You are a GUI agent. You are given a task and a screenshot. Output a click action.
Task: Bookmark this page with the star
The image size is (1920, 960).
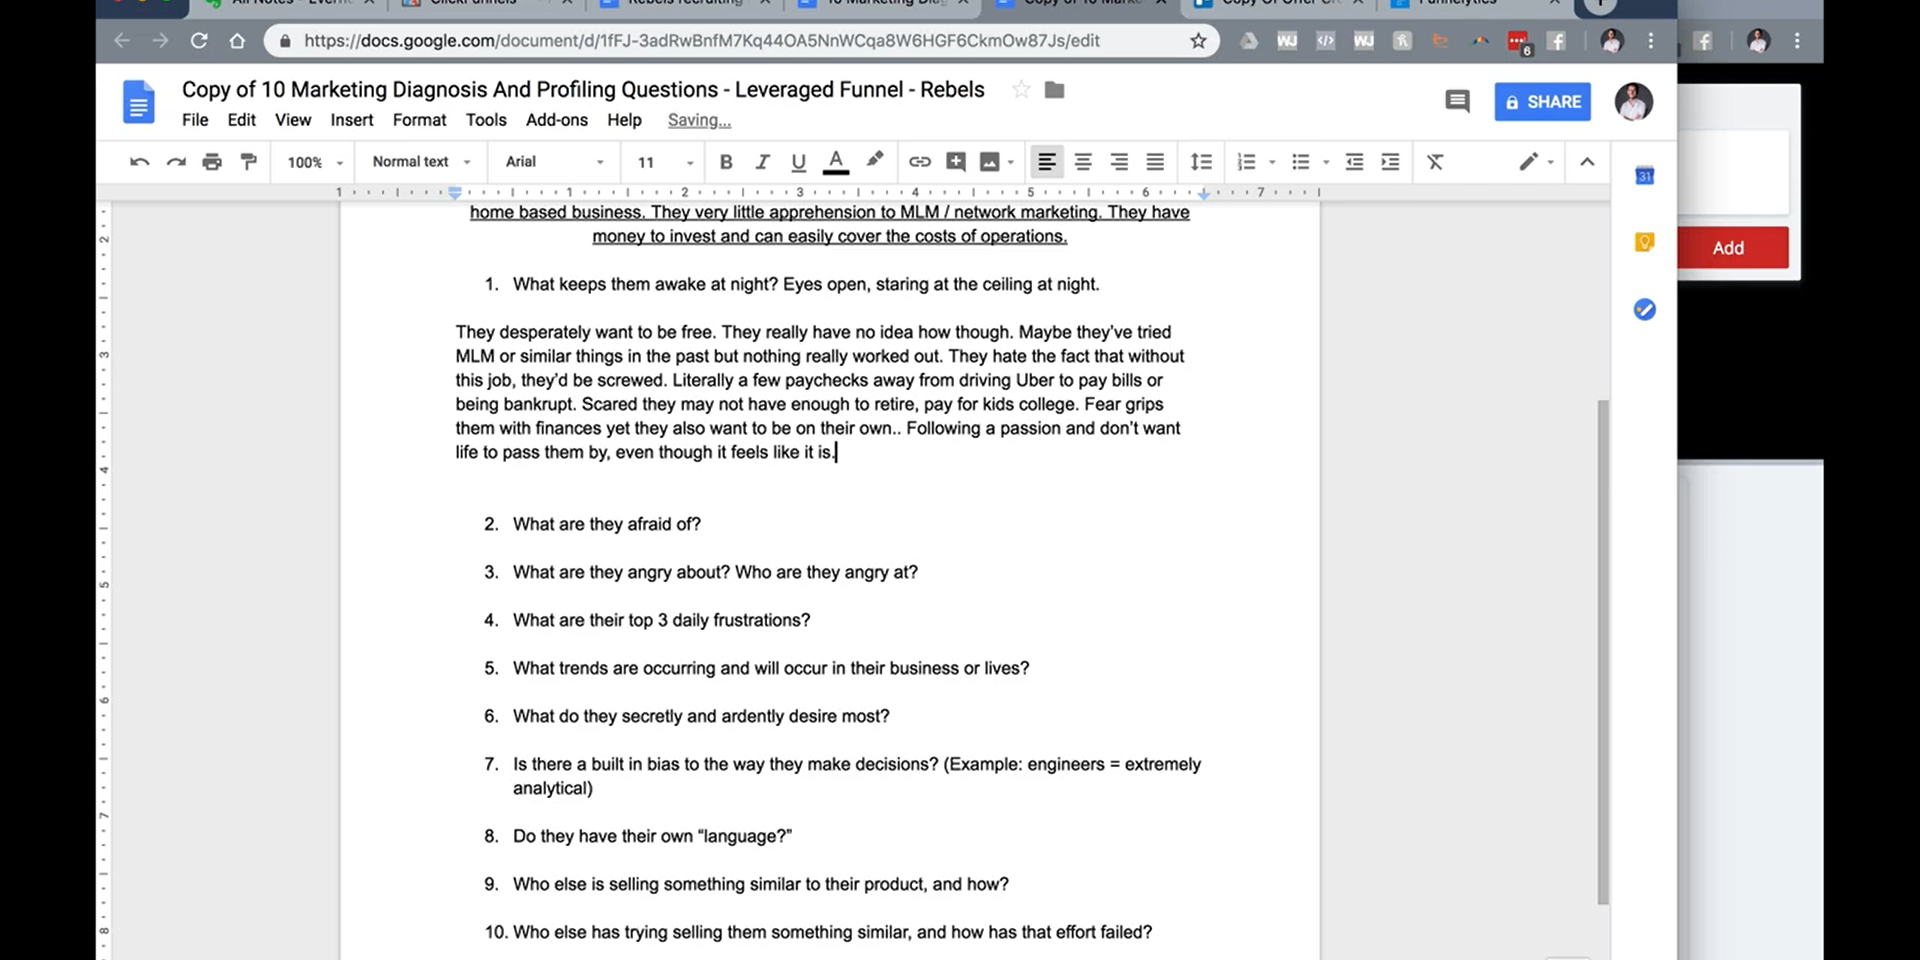tap(1198, 41)
